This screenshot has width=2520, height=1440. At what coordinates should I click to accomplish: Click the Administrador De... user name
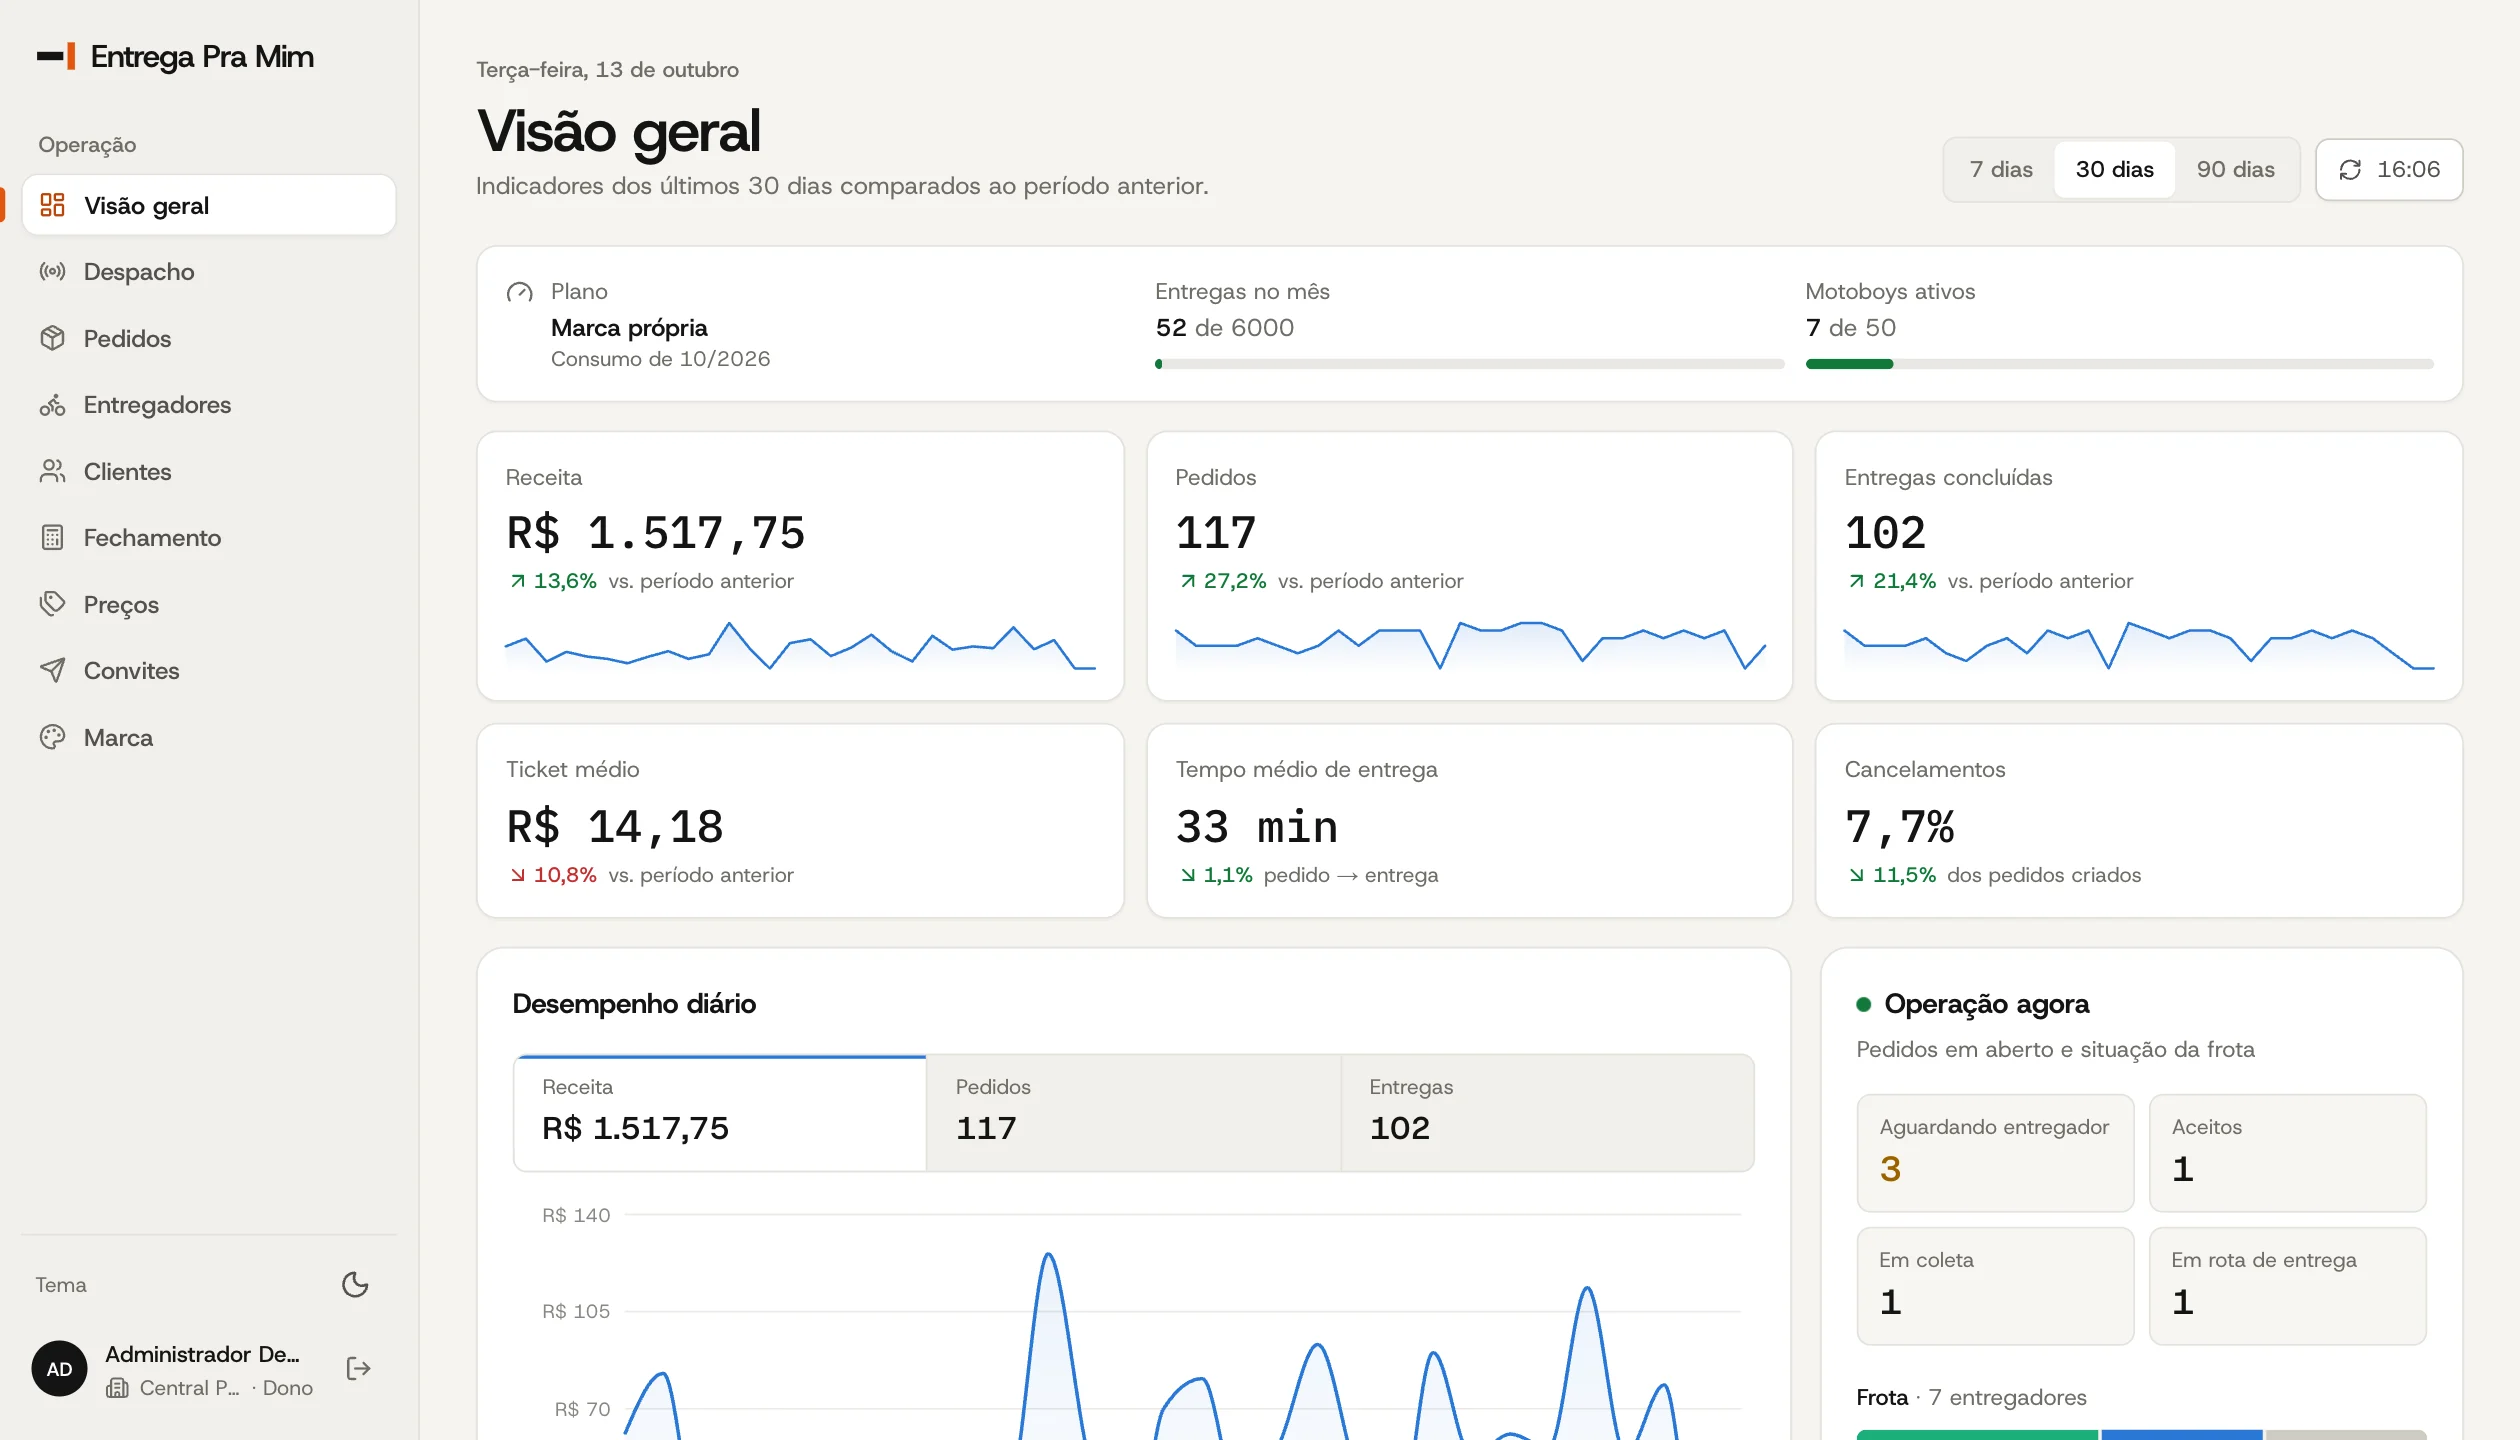[x=202, y=1354]
